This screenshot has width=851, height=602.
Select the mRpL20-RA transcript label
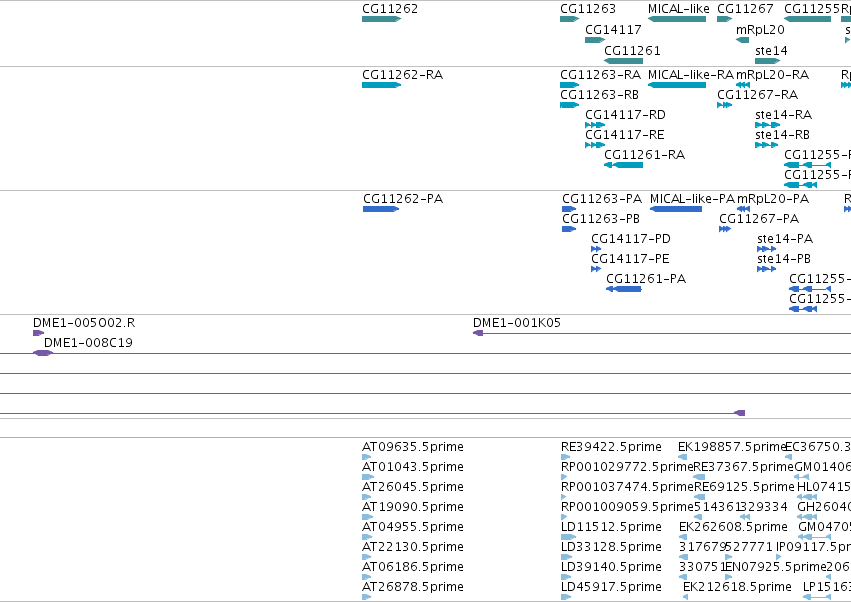tap(772, 75)
